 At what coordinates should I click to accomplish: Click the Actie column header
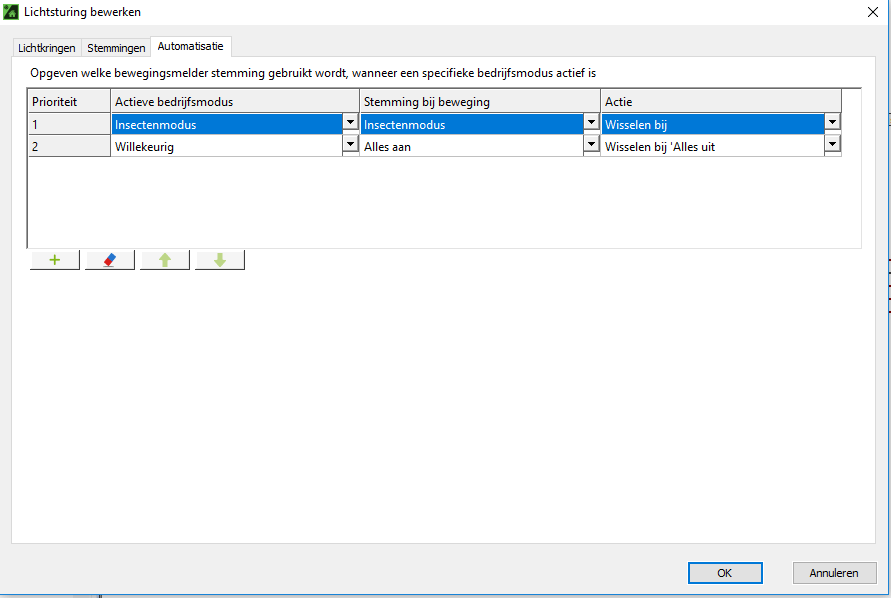pyautogui.click(x=720, y=101)
